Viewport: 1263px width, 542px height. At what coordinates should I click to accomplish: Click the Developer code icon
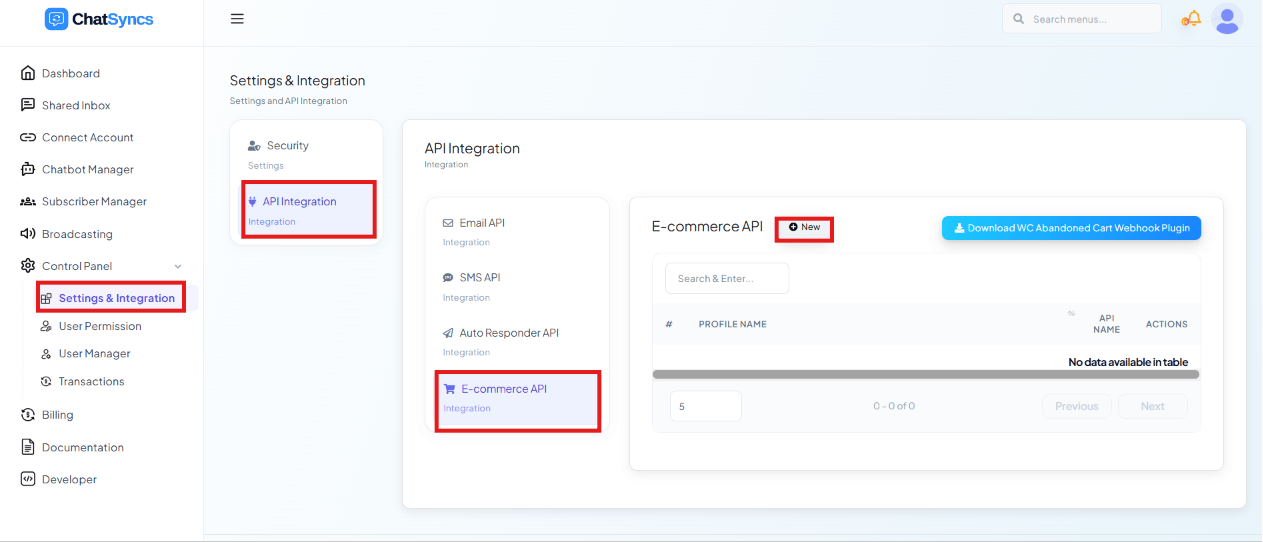click(28, 479)
